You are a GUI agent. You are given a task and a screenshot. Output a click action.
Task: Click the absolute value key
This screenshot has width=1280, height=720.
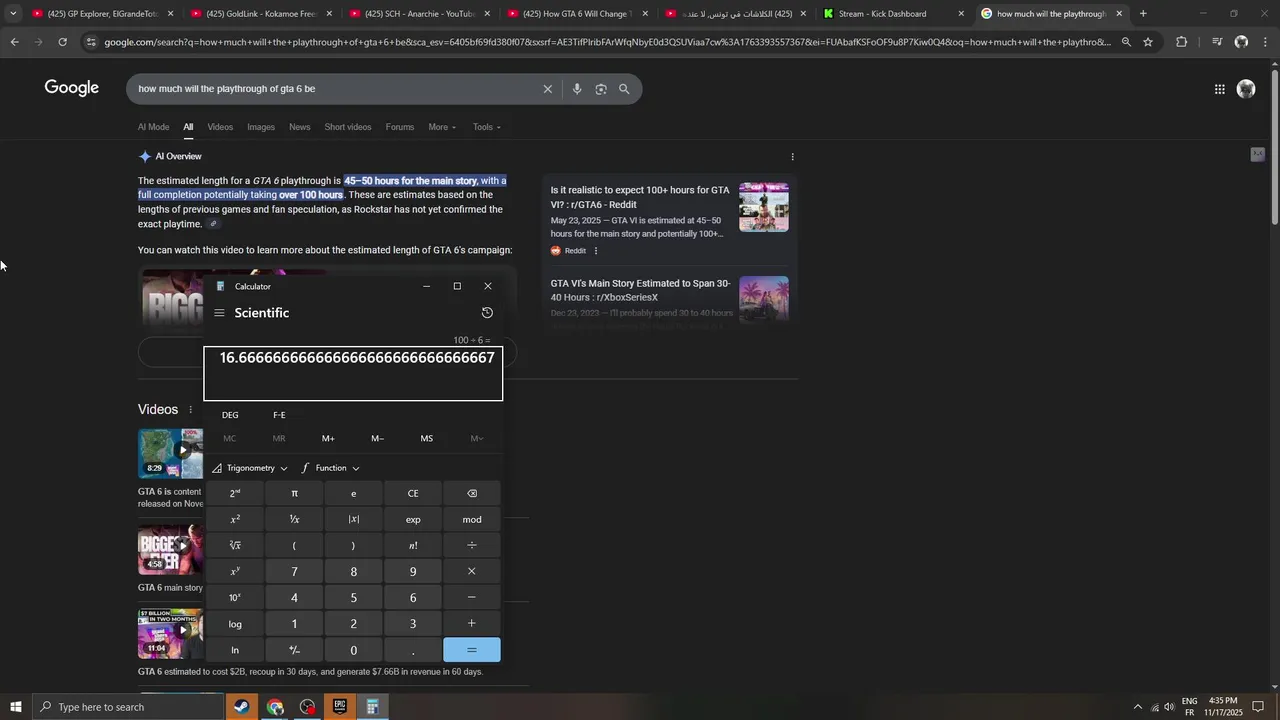[x=353, y=519]
